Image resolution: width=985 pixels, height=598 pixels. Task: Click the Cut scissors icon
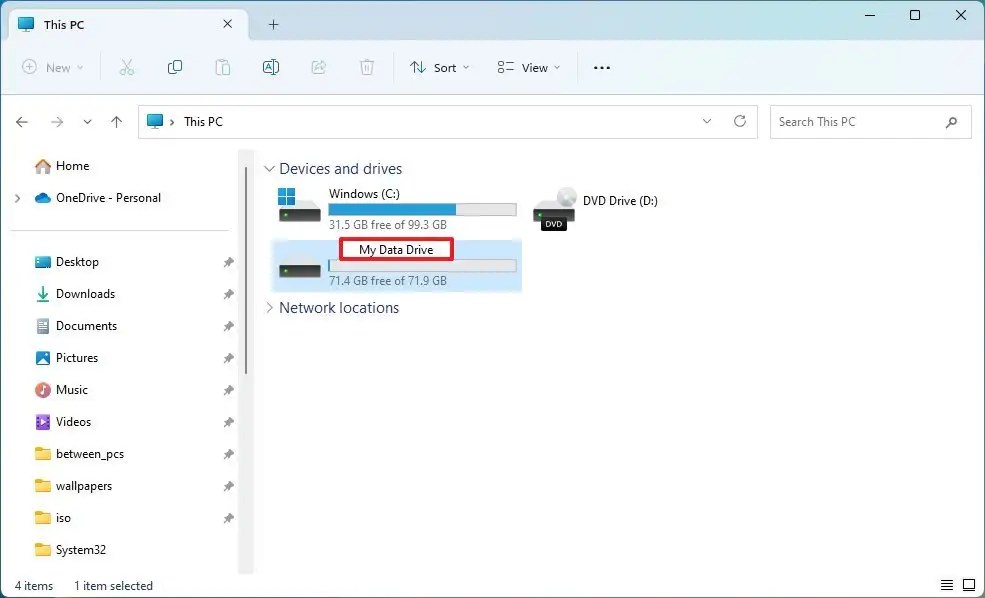click(x=126, y=67)
